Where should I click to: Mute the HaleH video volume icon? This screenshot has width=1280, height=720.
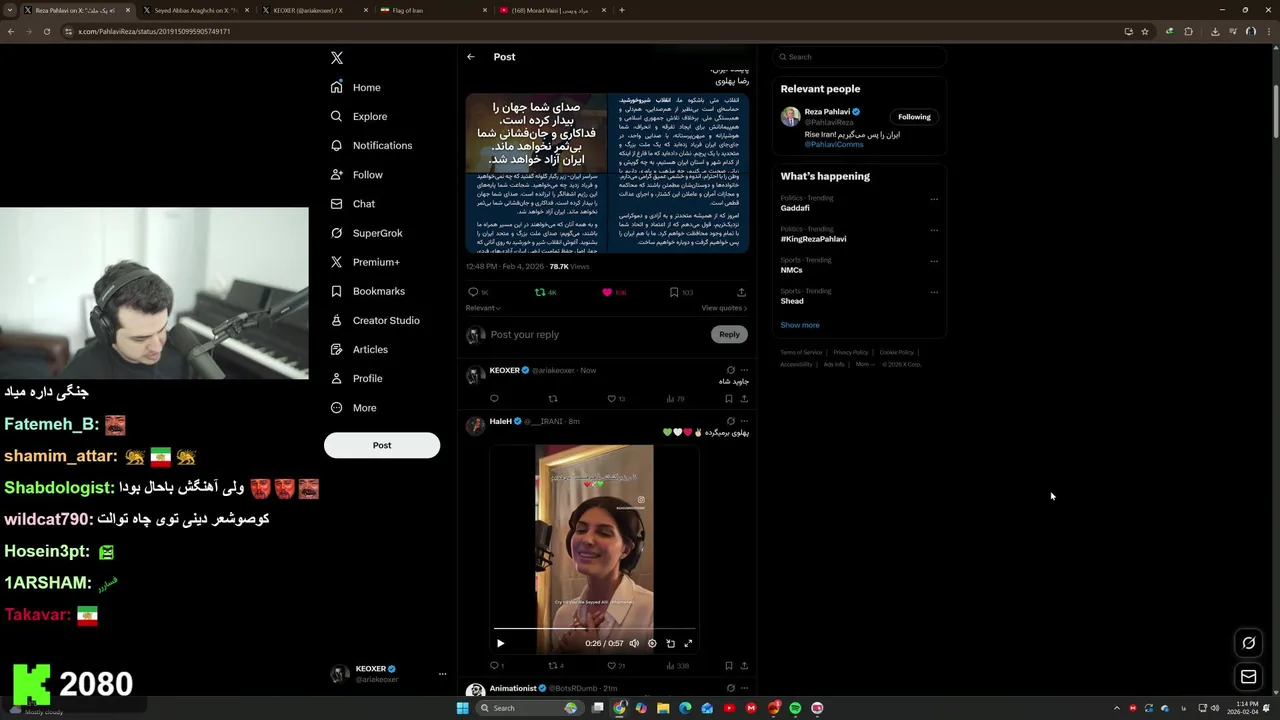634,643
